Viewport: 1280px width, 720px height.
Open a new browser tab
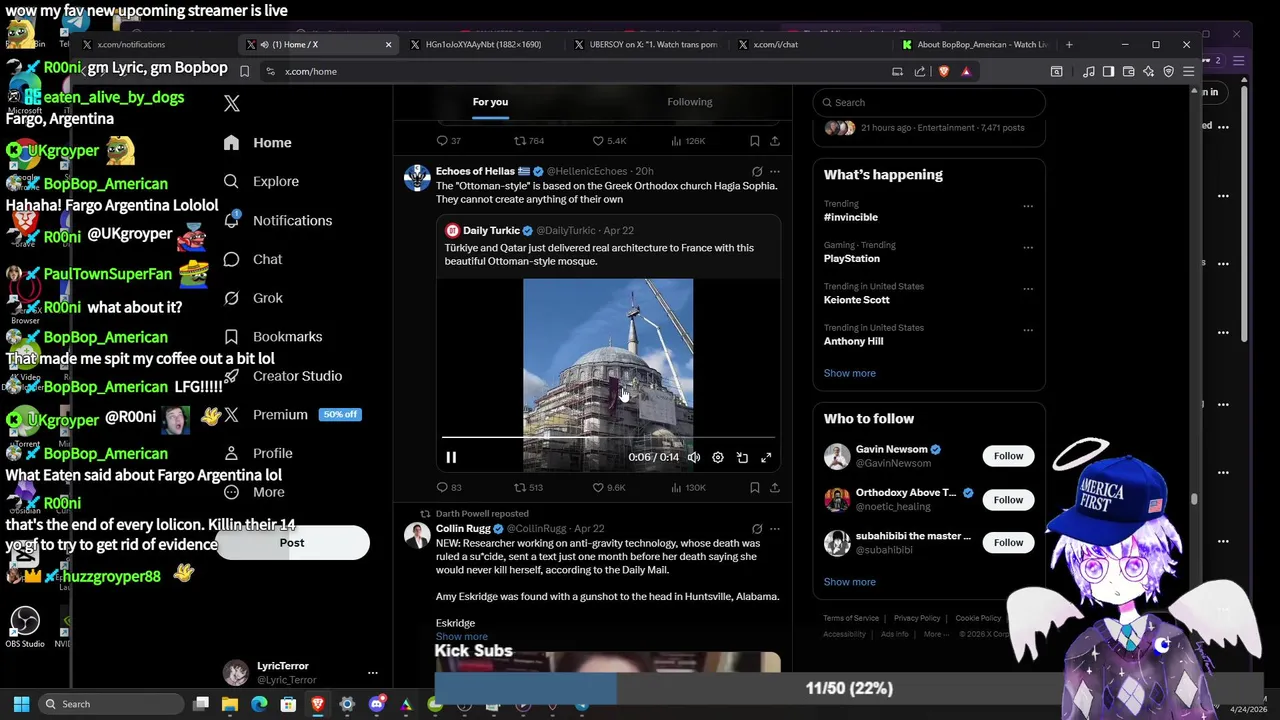[1069, 44]
